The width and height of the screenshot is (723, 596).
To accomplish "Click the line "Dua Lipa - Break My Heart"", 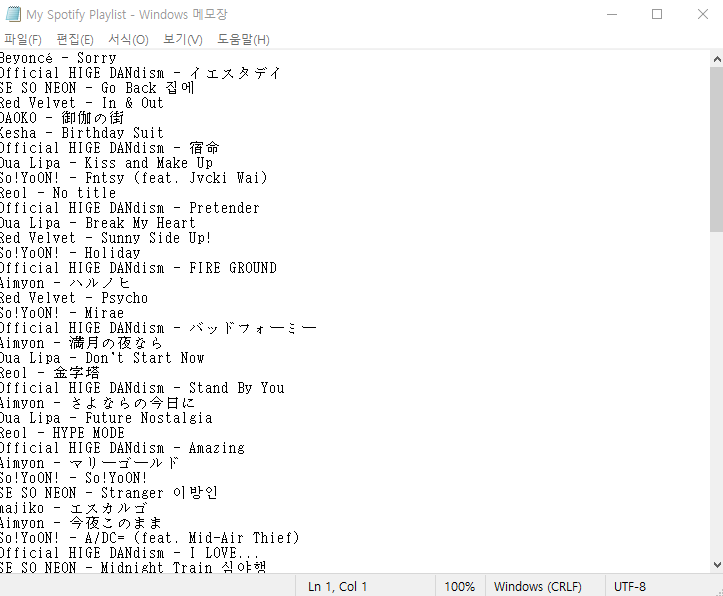I will (98, 223).
